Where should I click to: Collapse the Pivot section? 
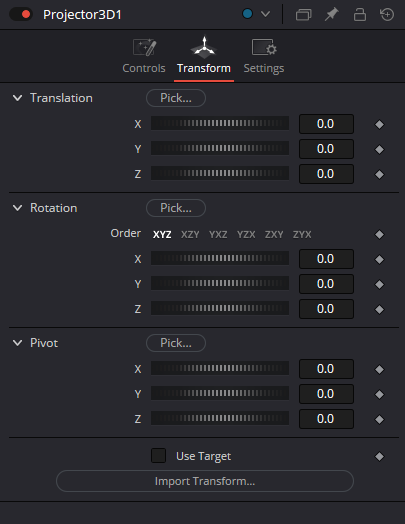(x=17, y=343)
